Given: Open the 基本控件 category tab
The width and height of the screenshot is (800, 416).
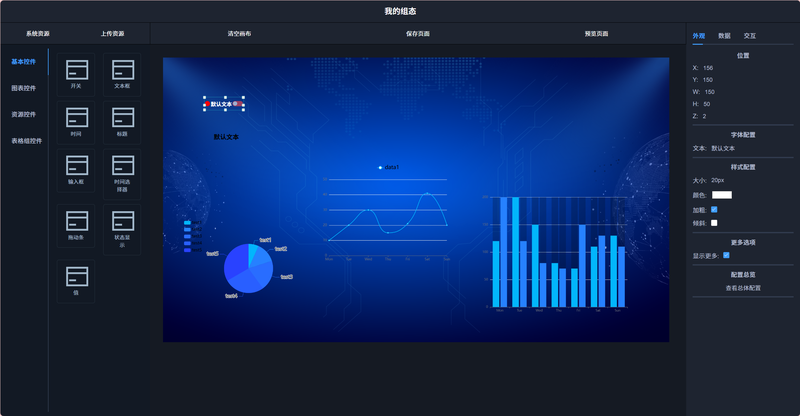Looking at the screenshot, I should (23, 62).
